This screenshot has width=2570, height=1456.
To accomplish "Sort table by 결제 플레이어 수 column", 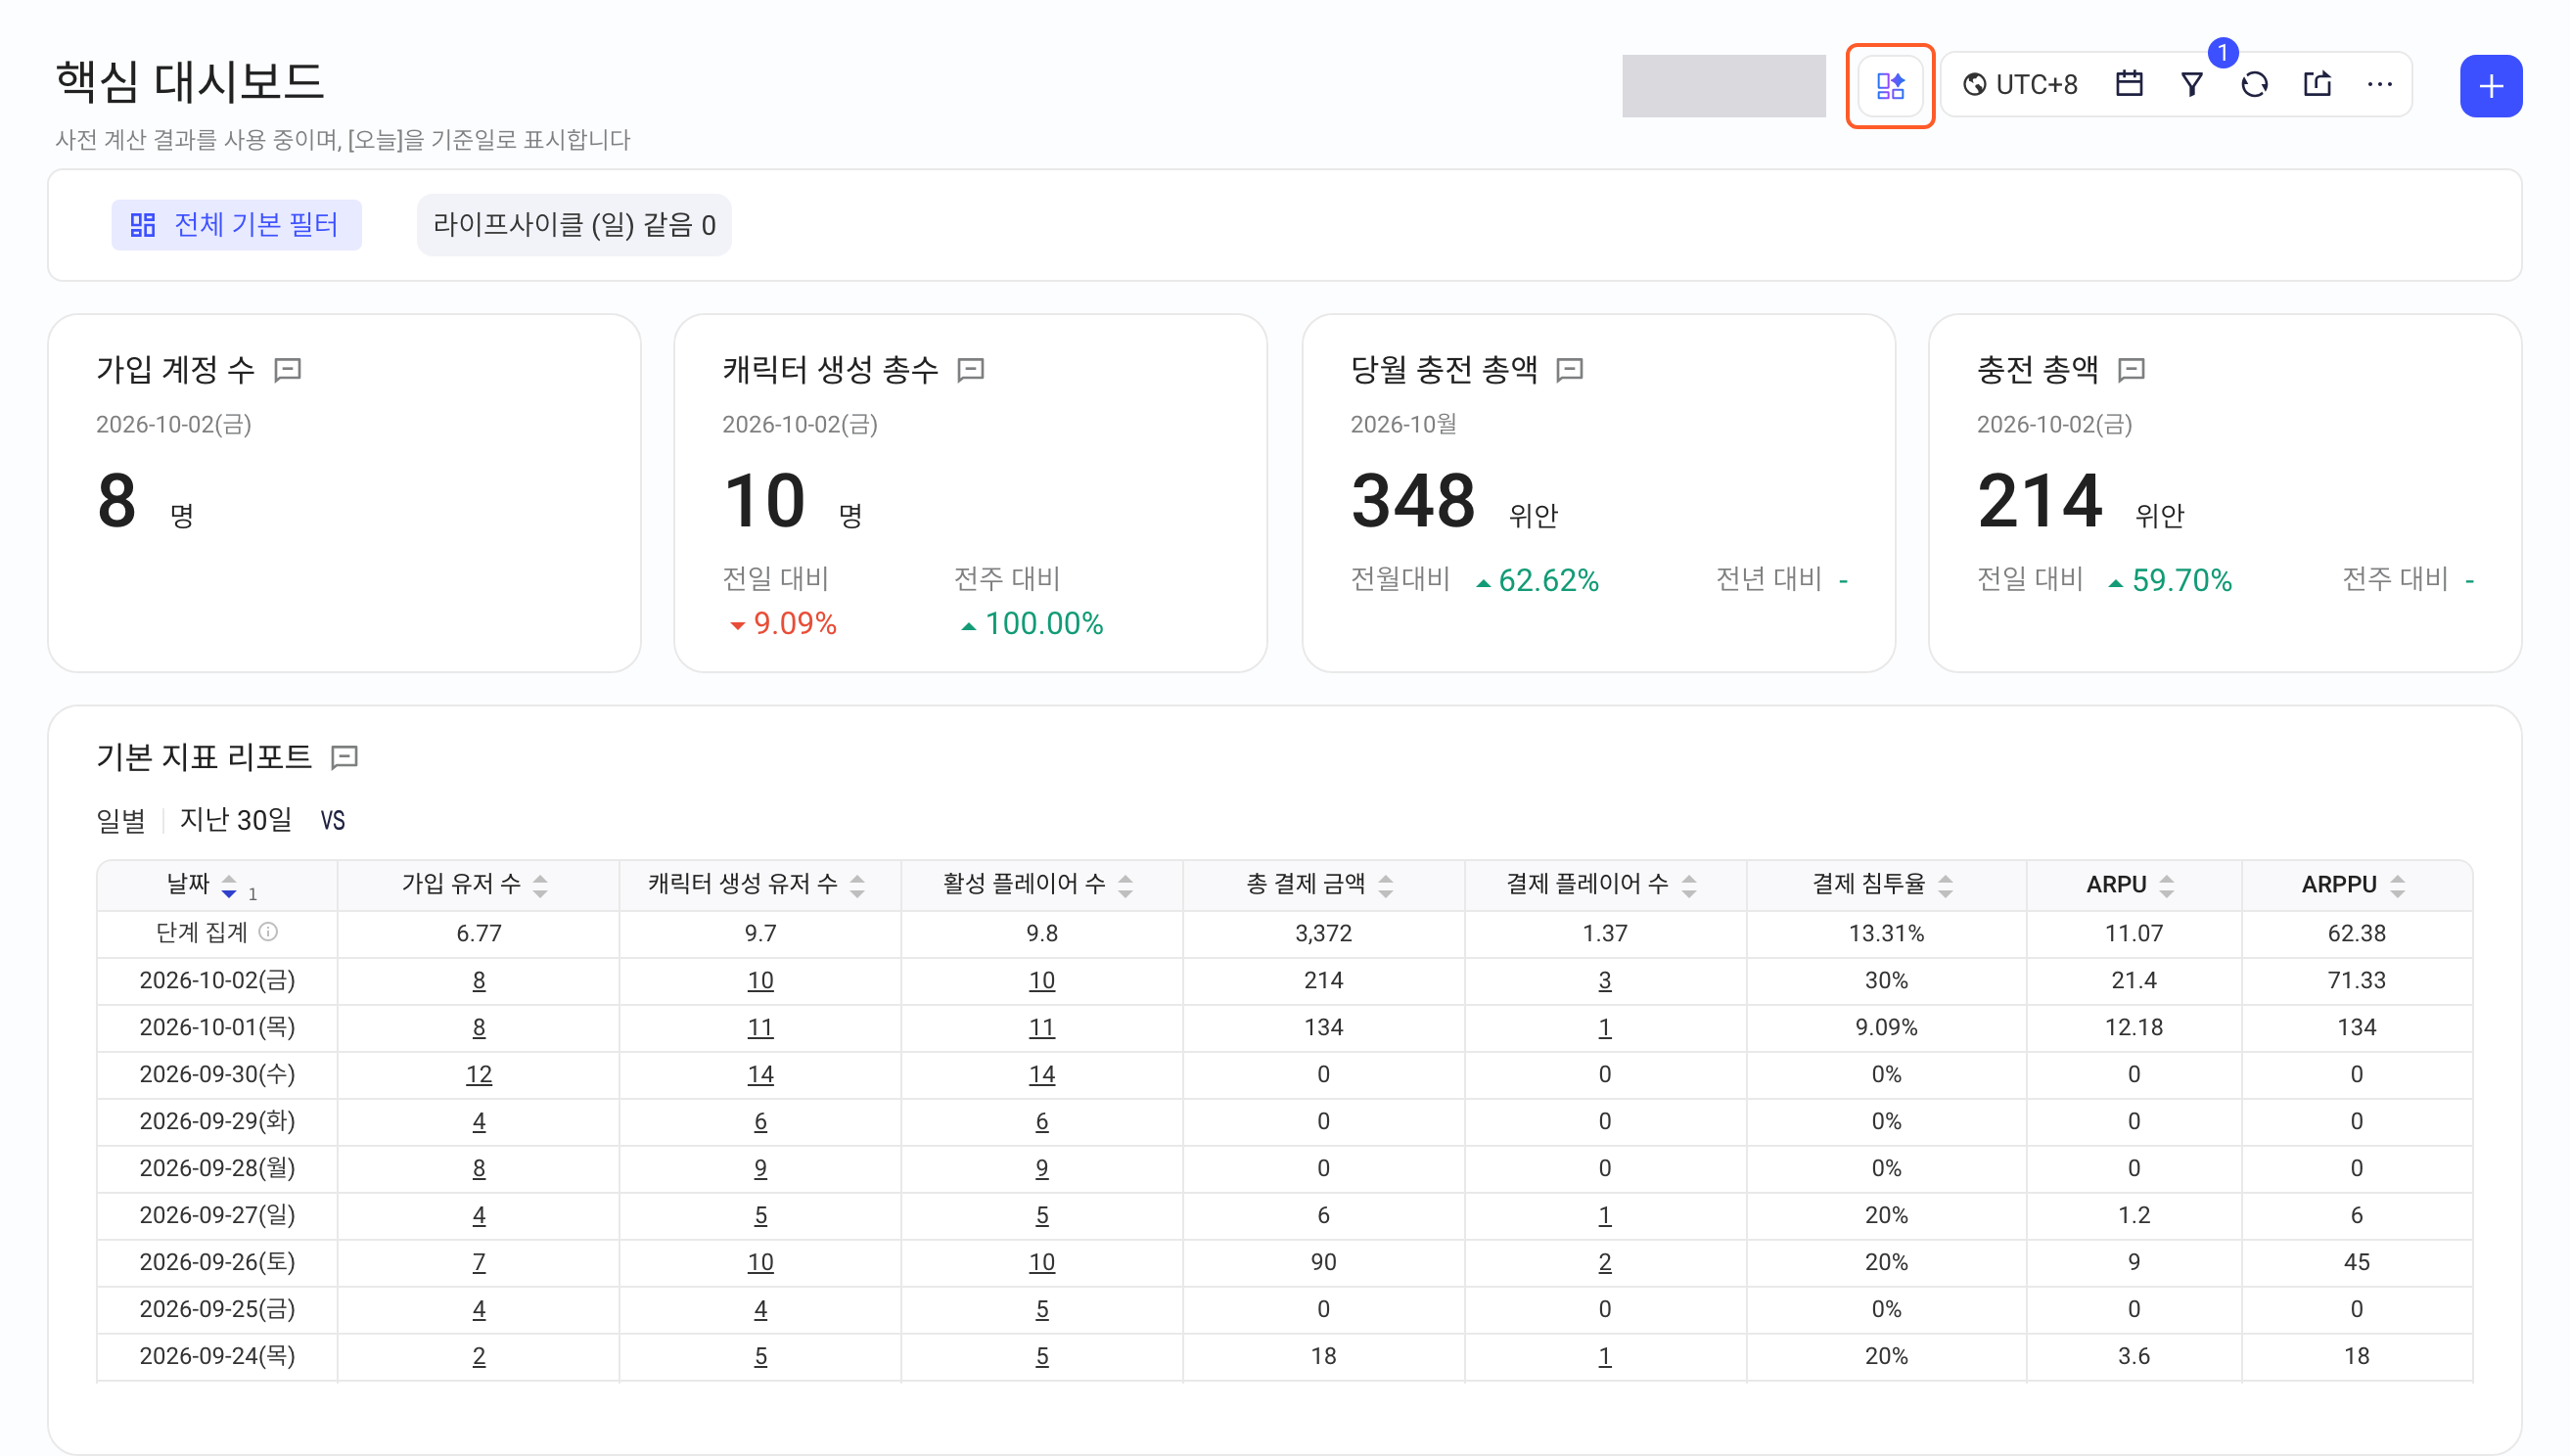I will (1689, 886).
